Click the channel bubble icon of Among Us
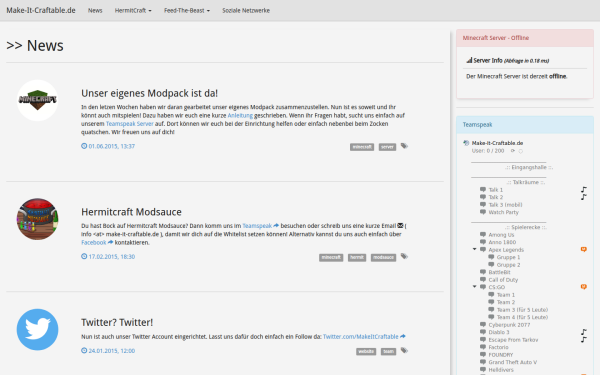Screen dimensions: 600x375 tap(483, 235)
